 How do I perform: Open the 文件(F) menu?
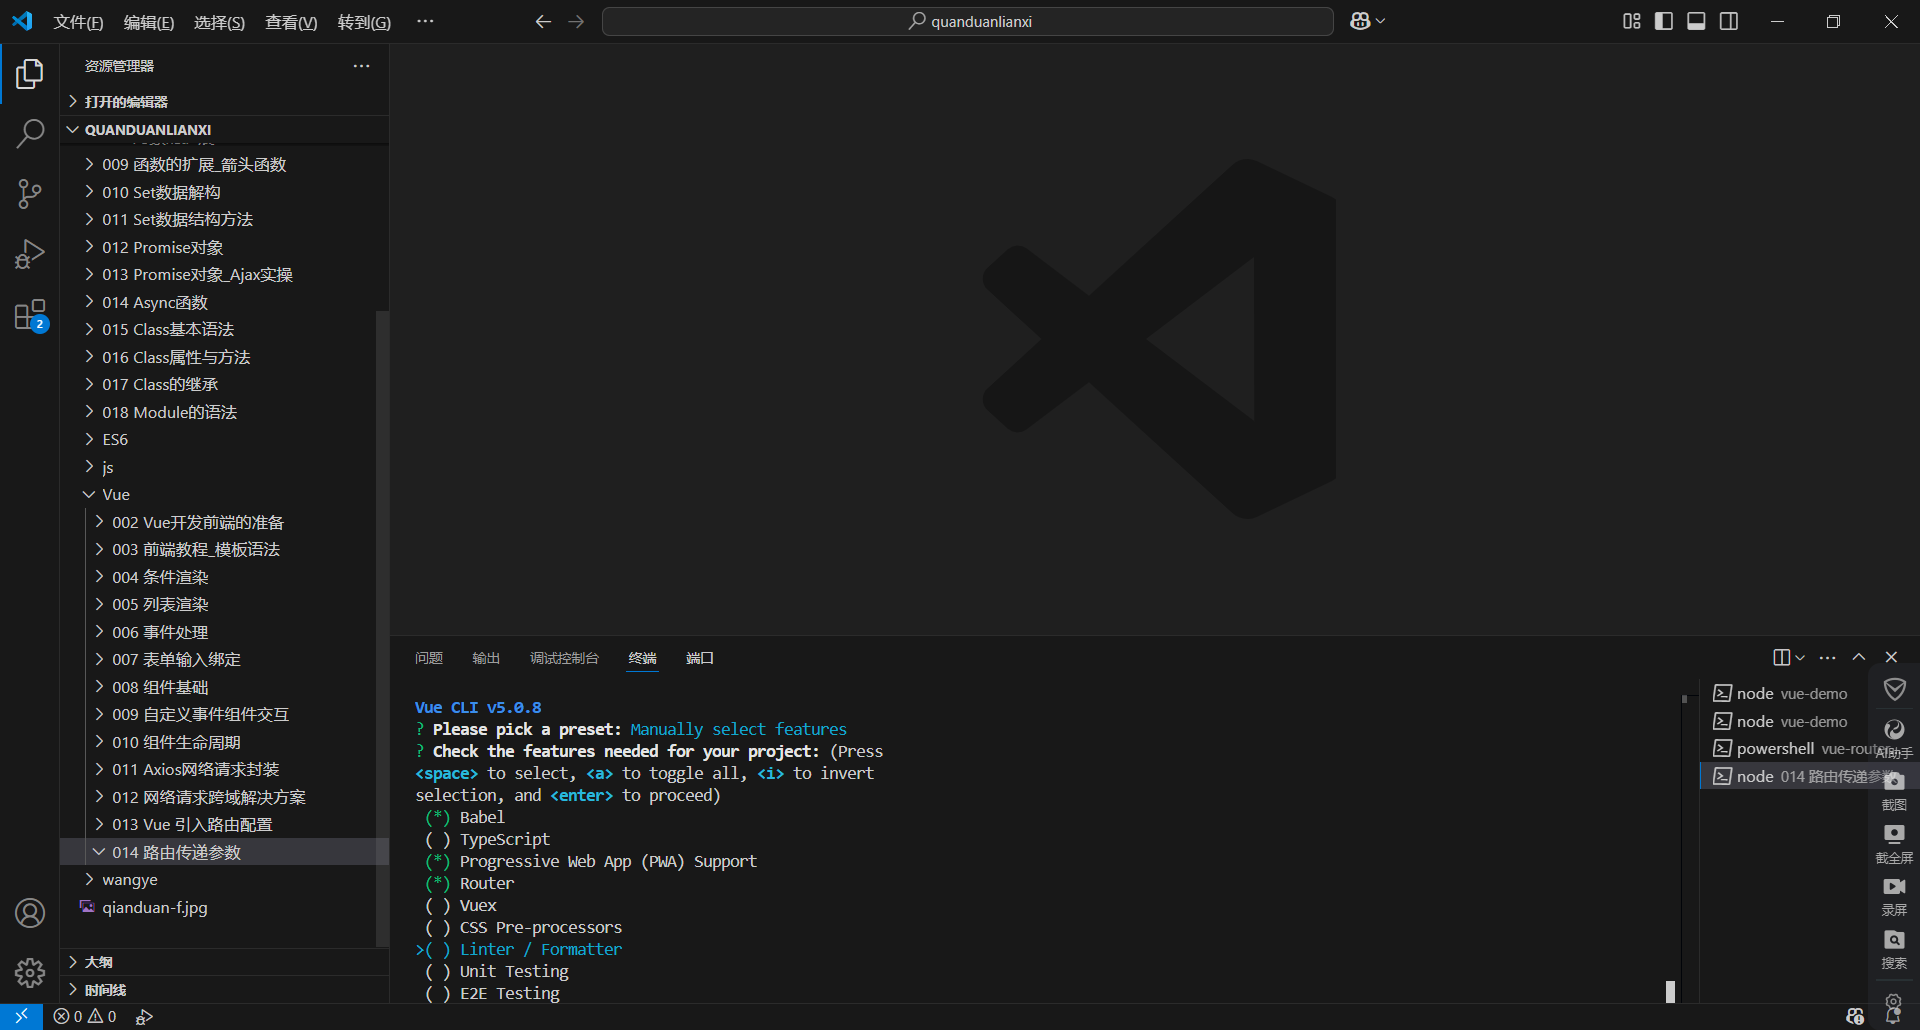(78, 22)
